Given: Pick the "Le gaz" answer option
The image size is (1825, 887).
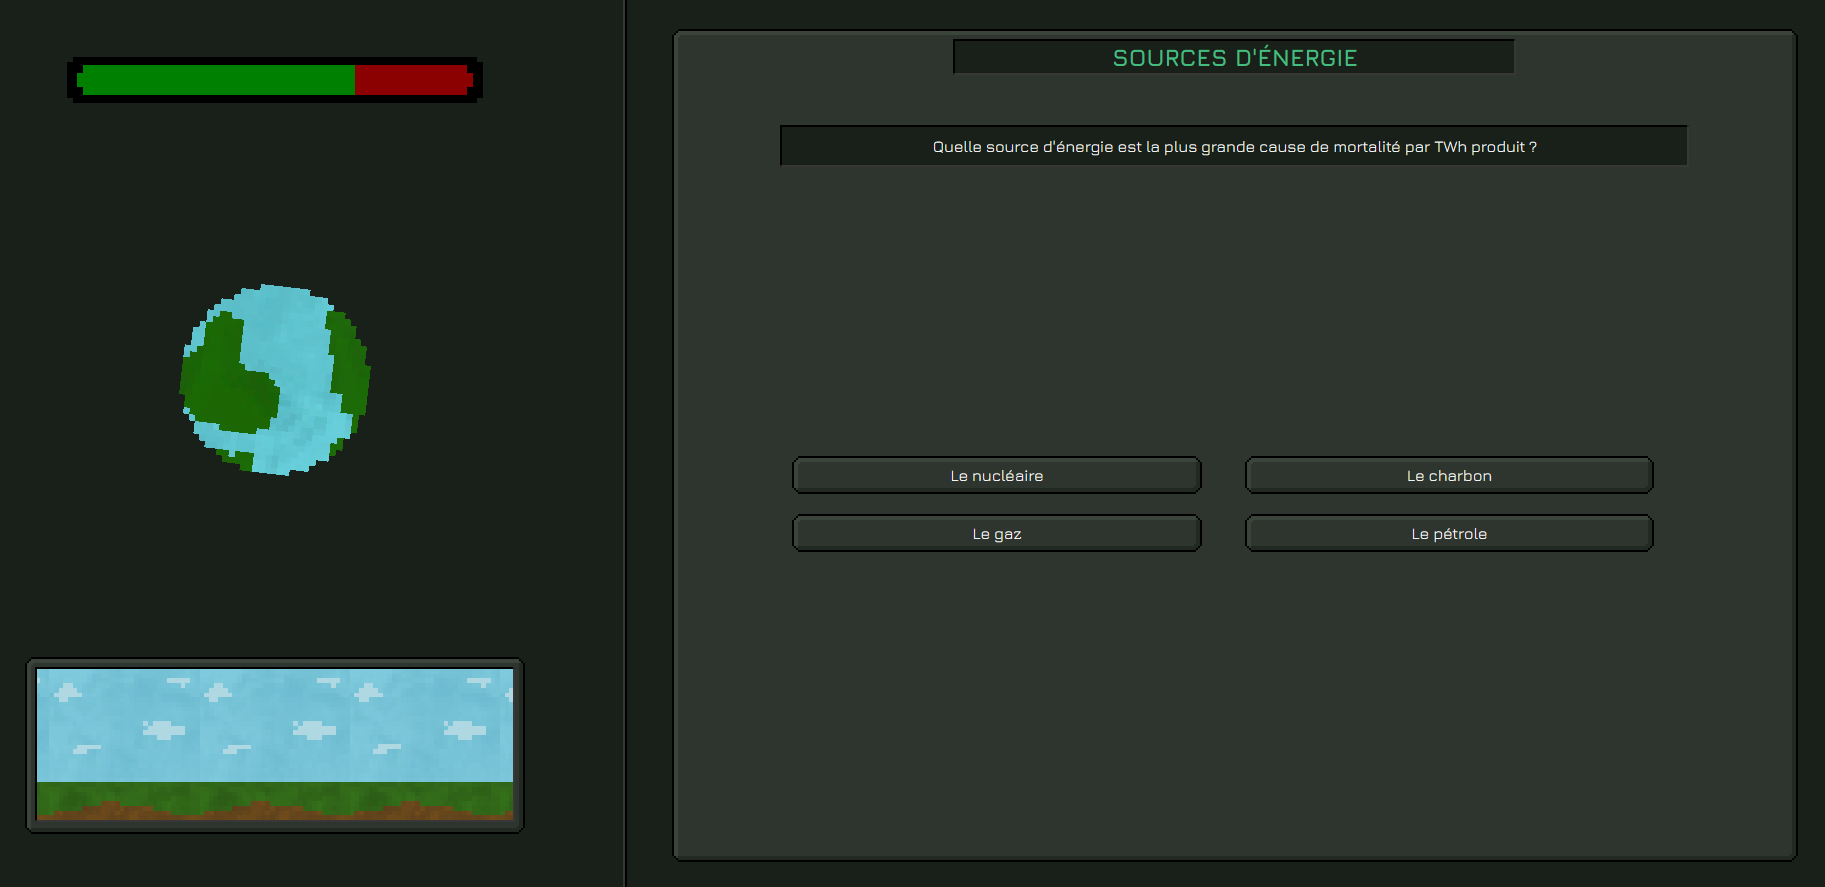Looking at the screenshot, I should (996, 534).
